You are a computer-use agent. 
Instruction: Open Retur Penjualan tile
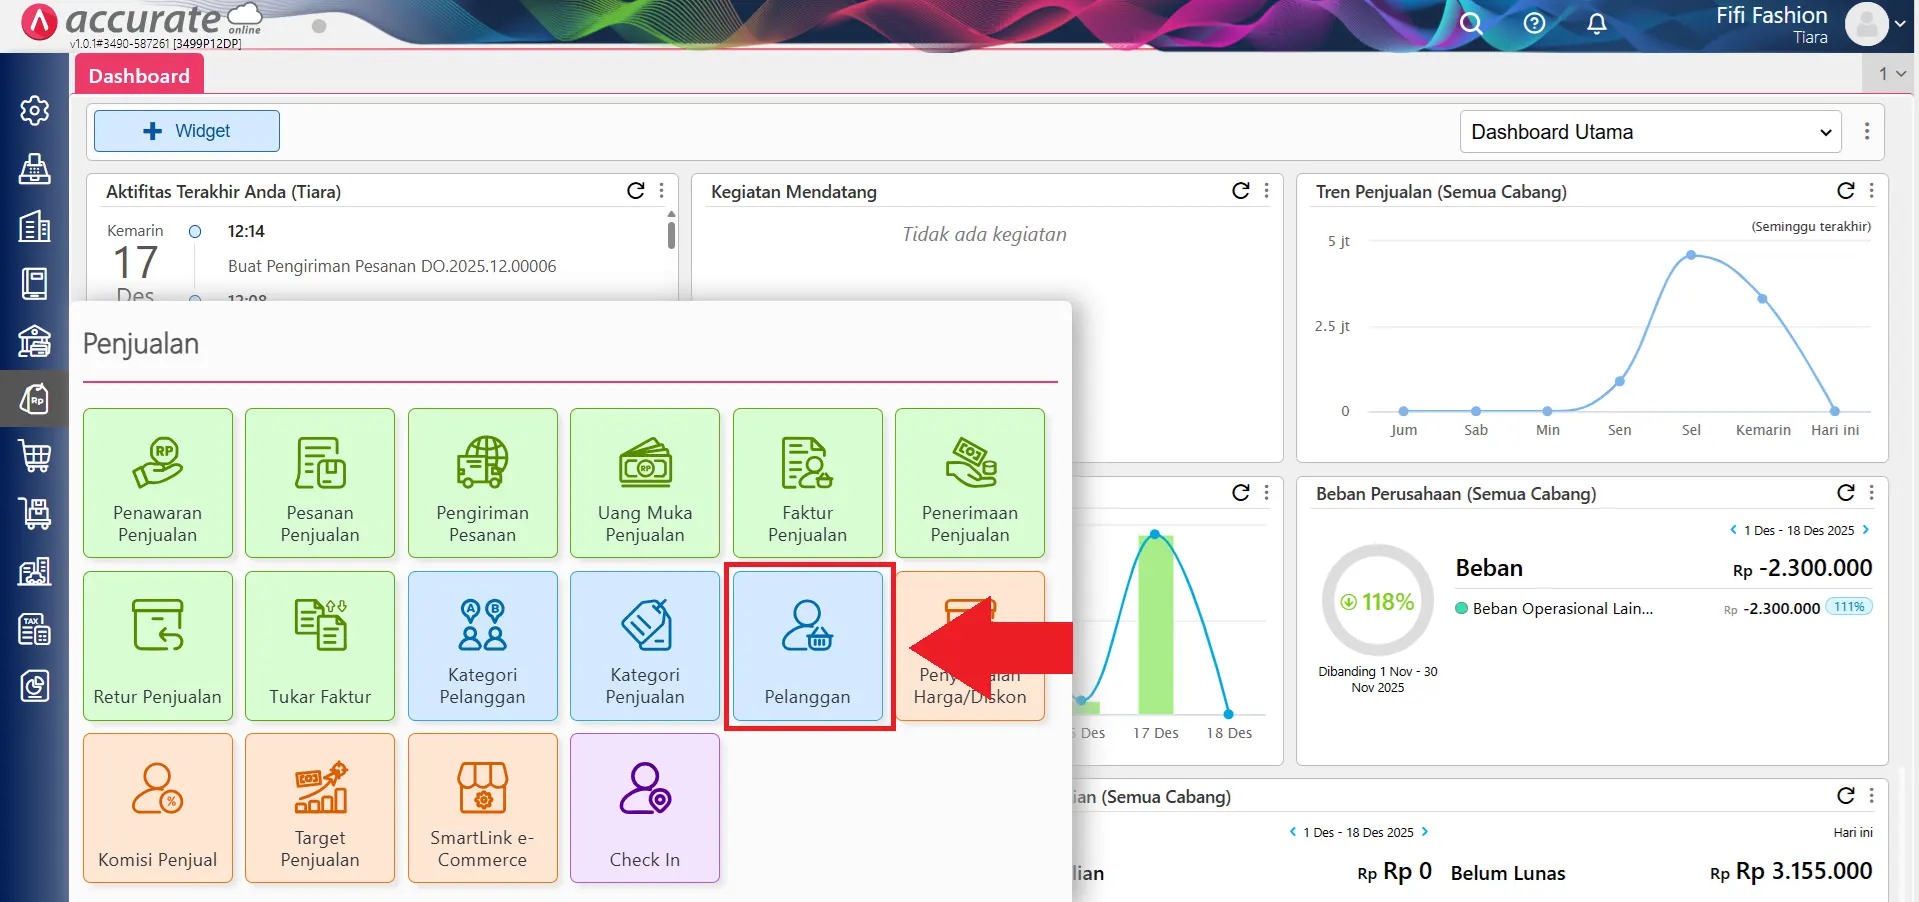pyautogui.click(x=158, y=646)
